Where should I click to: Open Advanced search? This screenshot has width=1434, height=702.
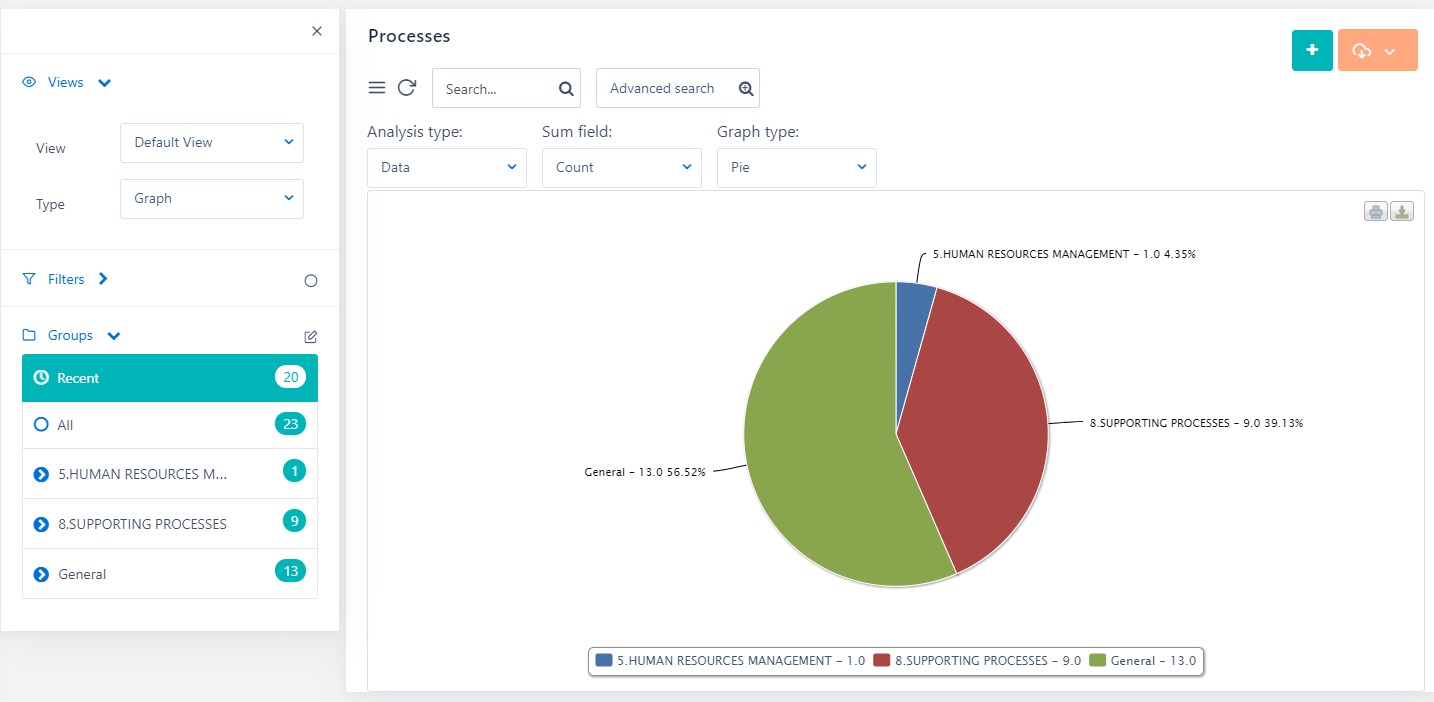[678, 88]
